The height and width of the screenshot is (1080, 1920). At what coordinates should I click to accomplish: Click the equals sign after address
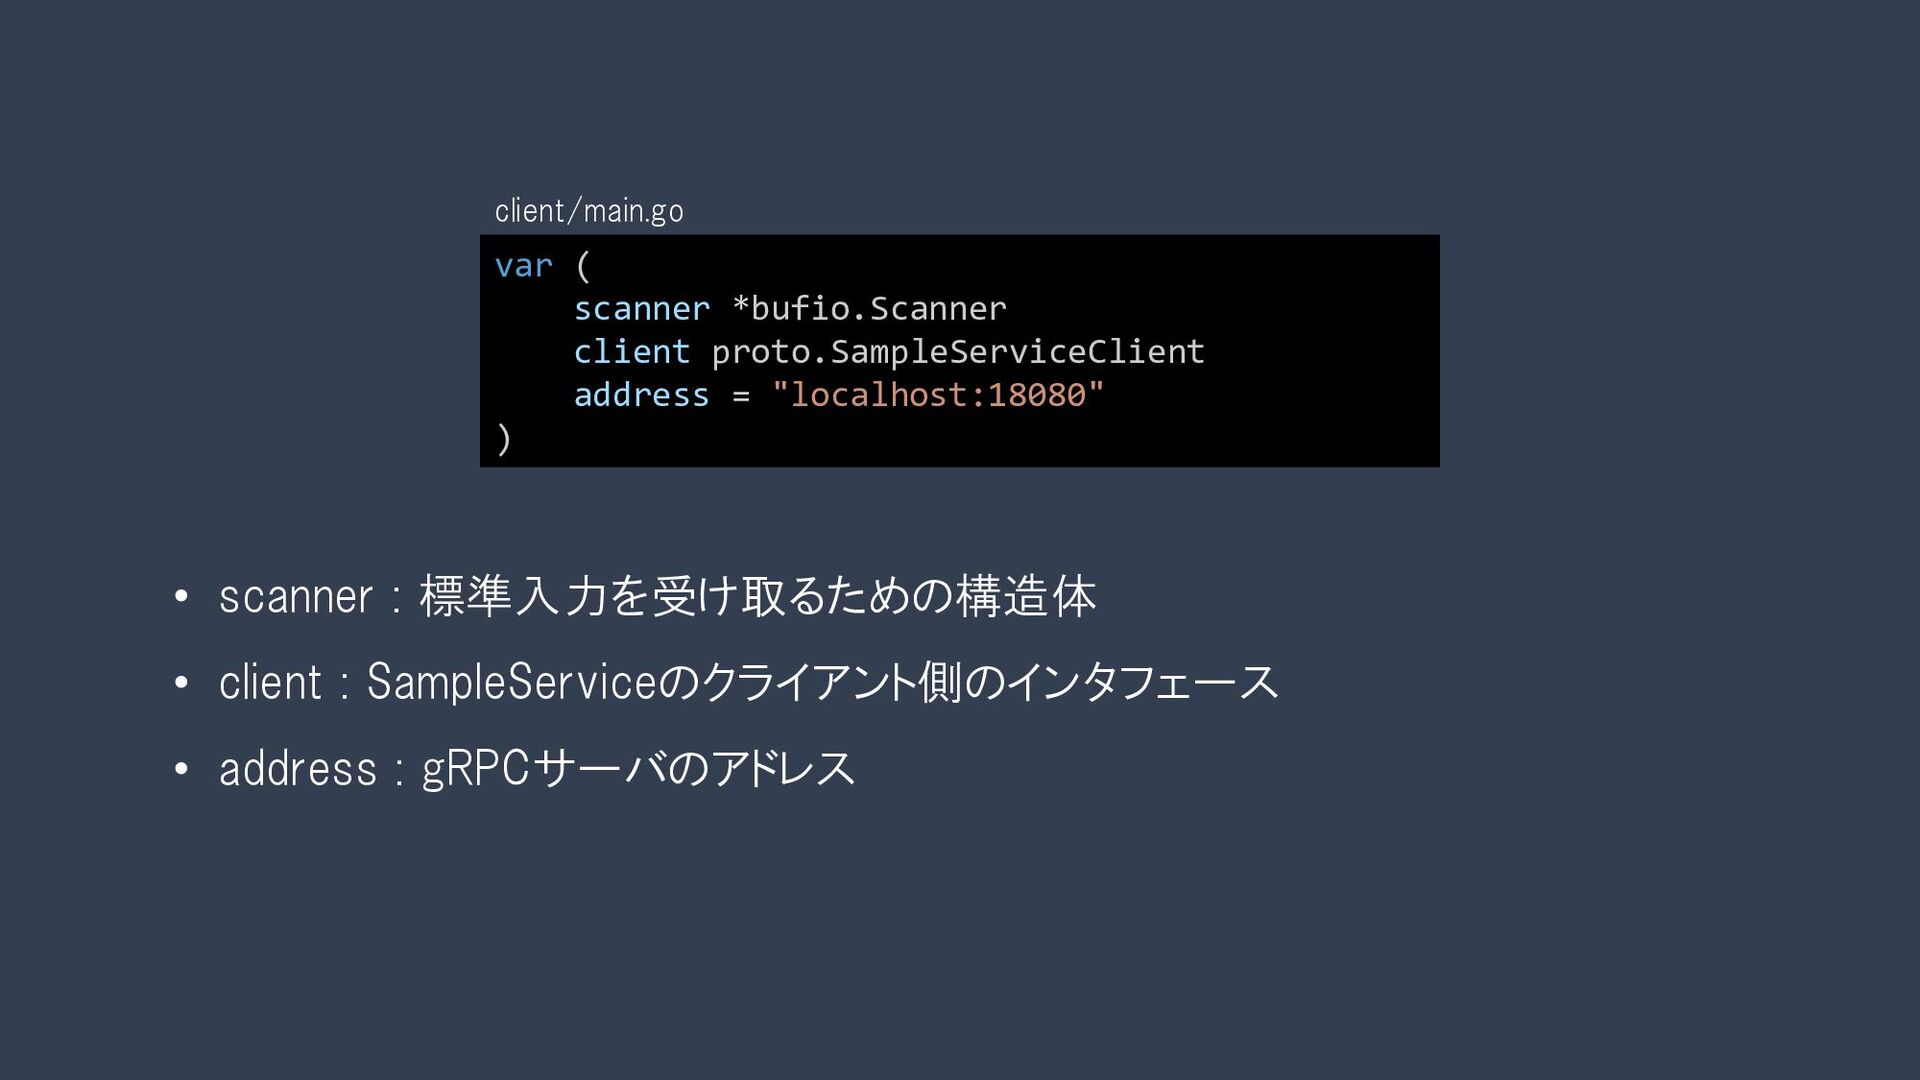point(740,396)
